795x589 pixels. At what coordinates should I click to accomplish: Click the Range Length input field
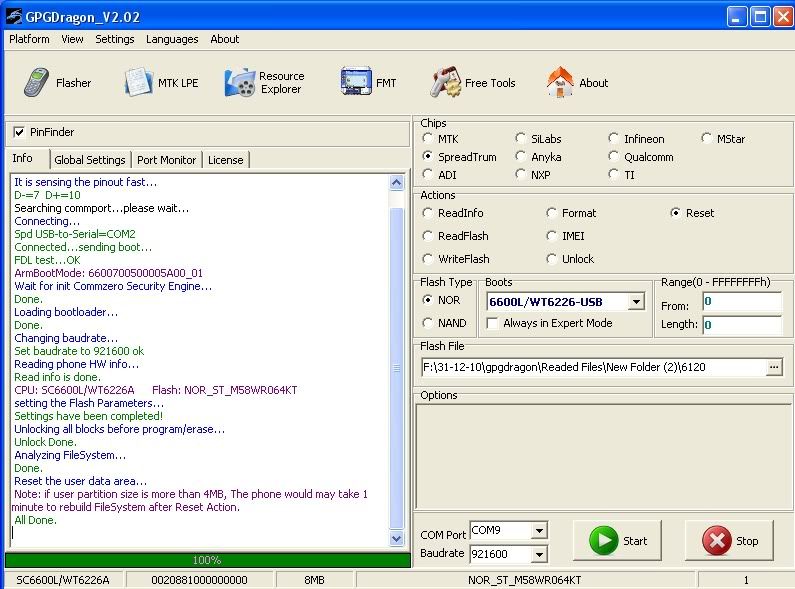click(x=742, y=325)
